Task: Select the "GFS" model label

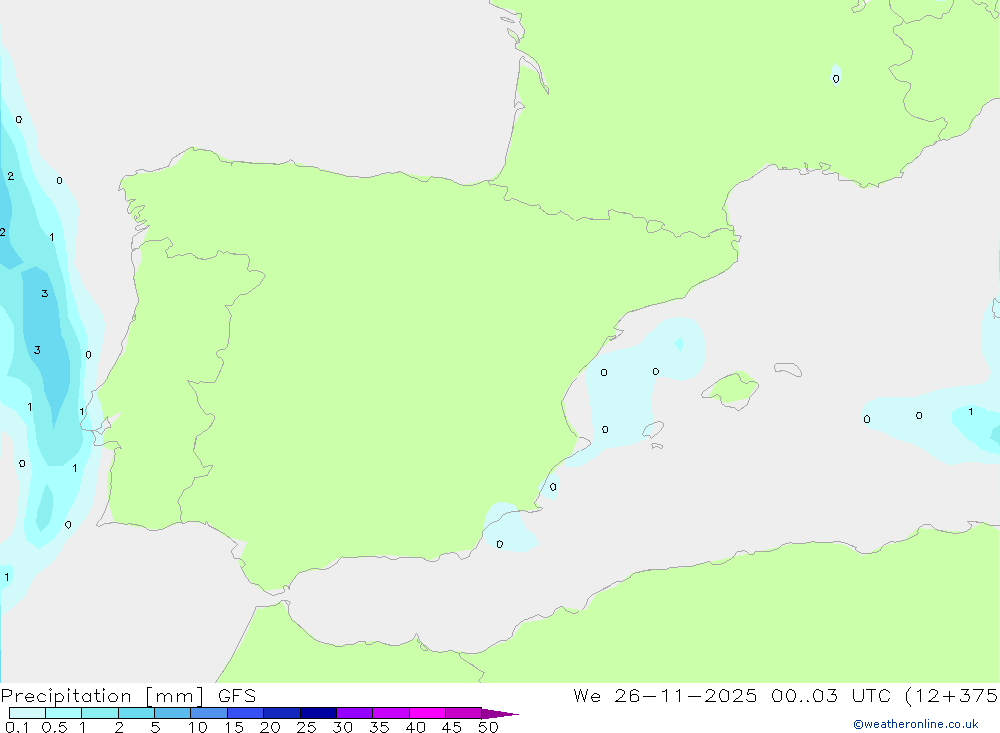Action: pos(237,695)
